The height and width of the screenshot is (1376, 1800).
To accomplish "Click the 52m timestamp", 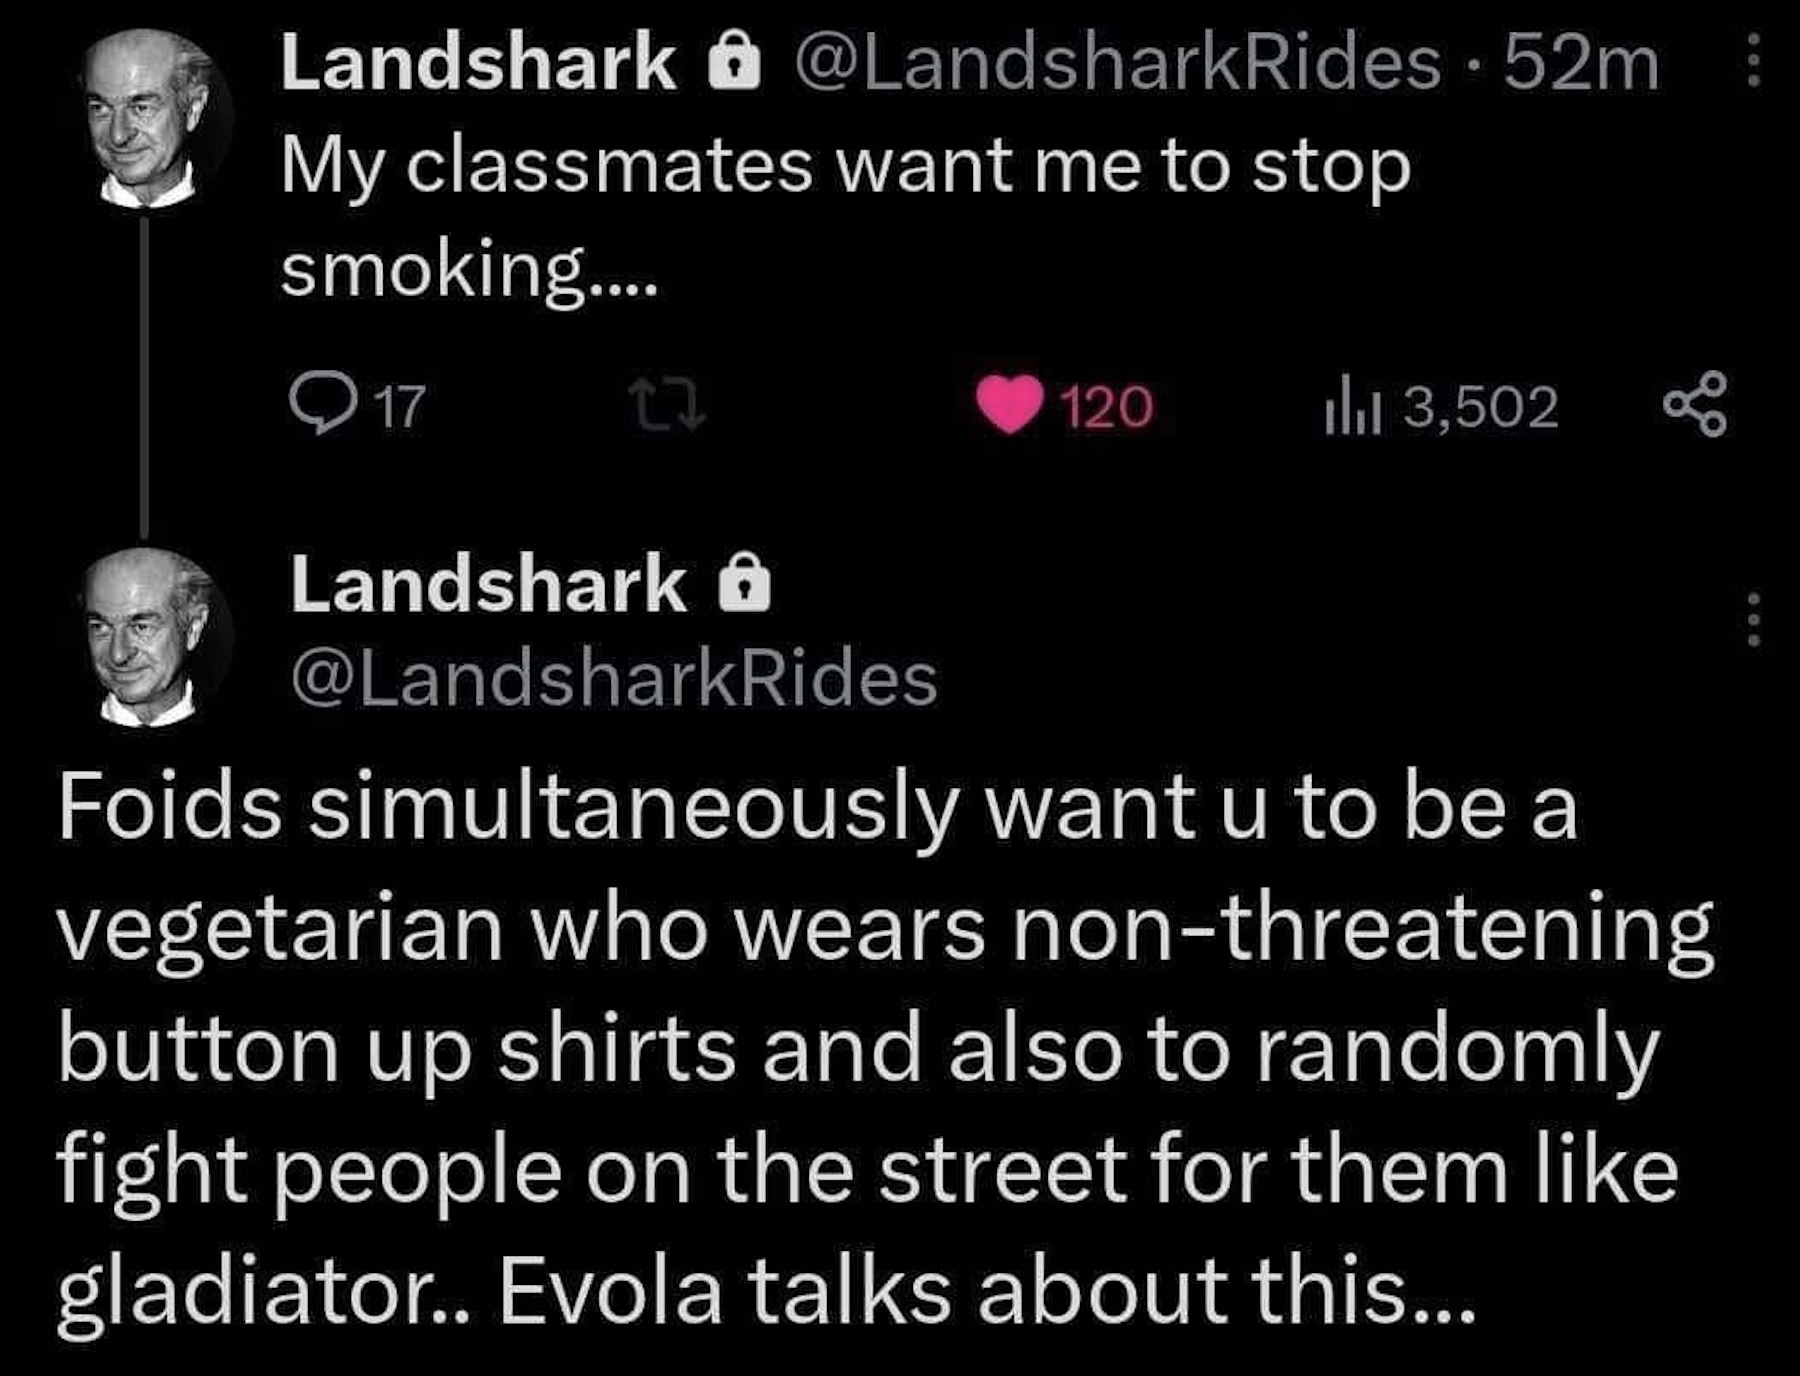I will [1580, 64].
